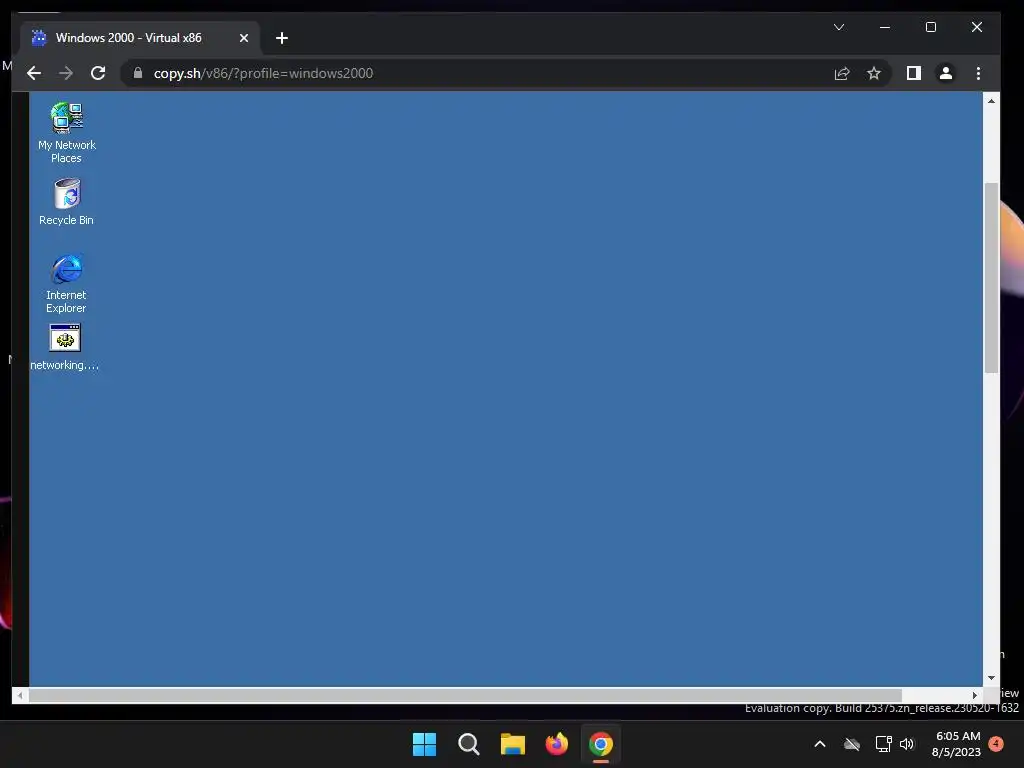Click the Chrome forward arrow
Screen dimensions: 1024x768
coord(66,73)
